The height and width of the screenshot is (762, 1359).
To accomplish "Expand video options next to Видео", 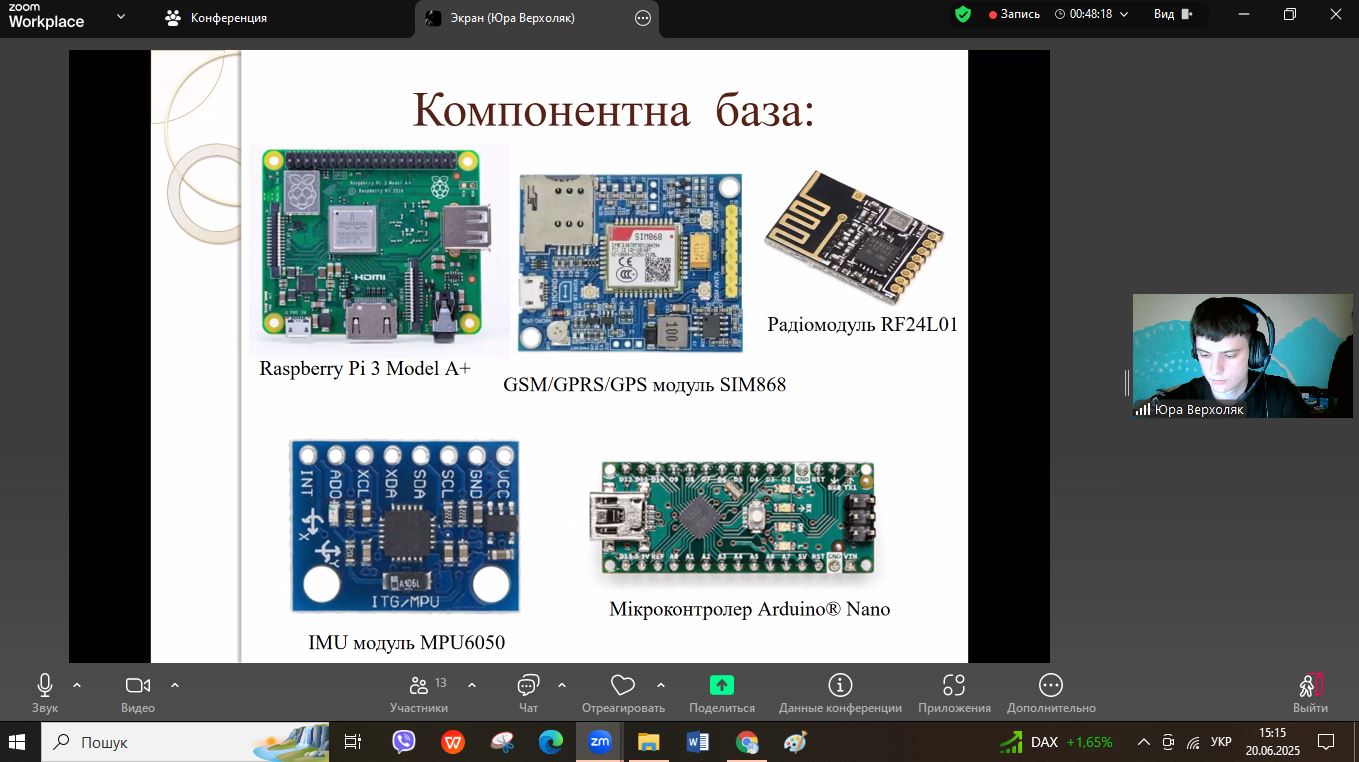I will click(x=175, y=685).
